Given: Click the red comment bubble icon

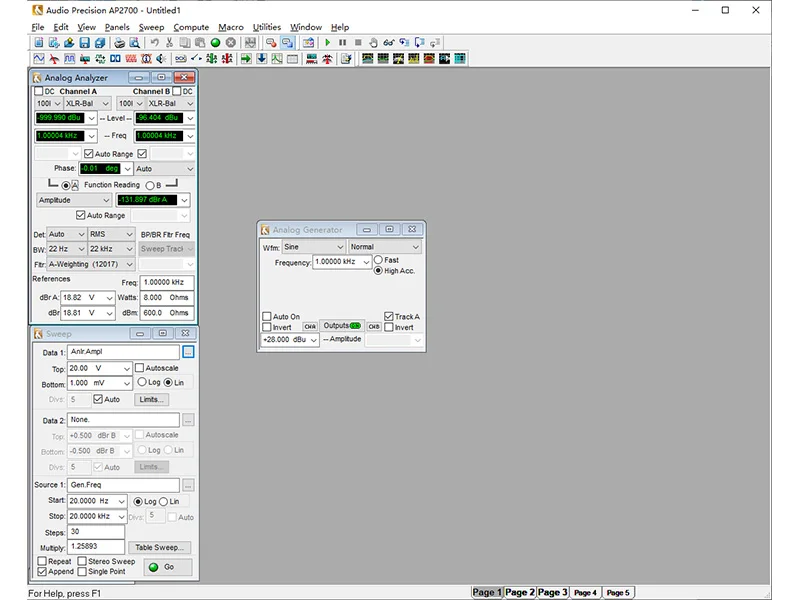Looking at the screenshot, I should (271, 43).
